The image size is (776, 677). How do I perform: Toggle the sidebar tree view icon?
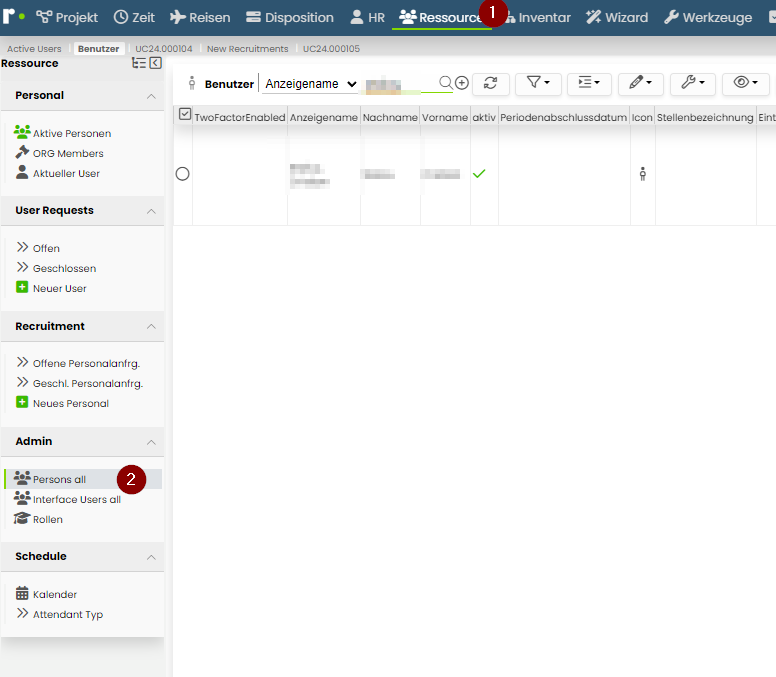click(139, 63)
